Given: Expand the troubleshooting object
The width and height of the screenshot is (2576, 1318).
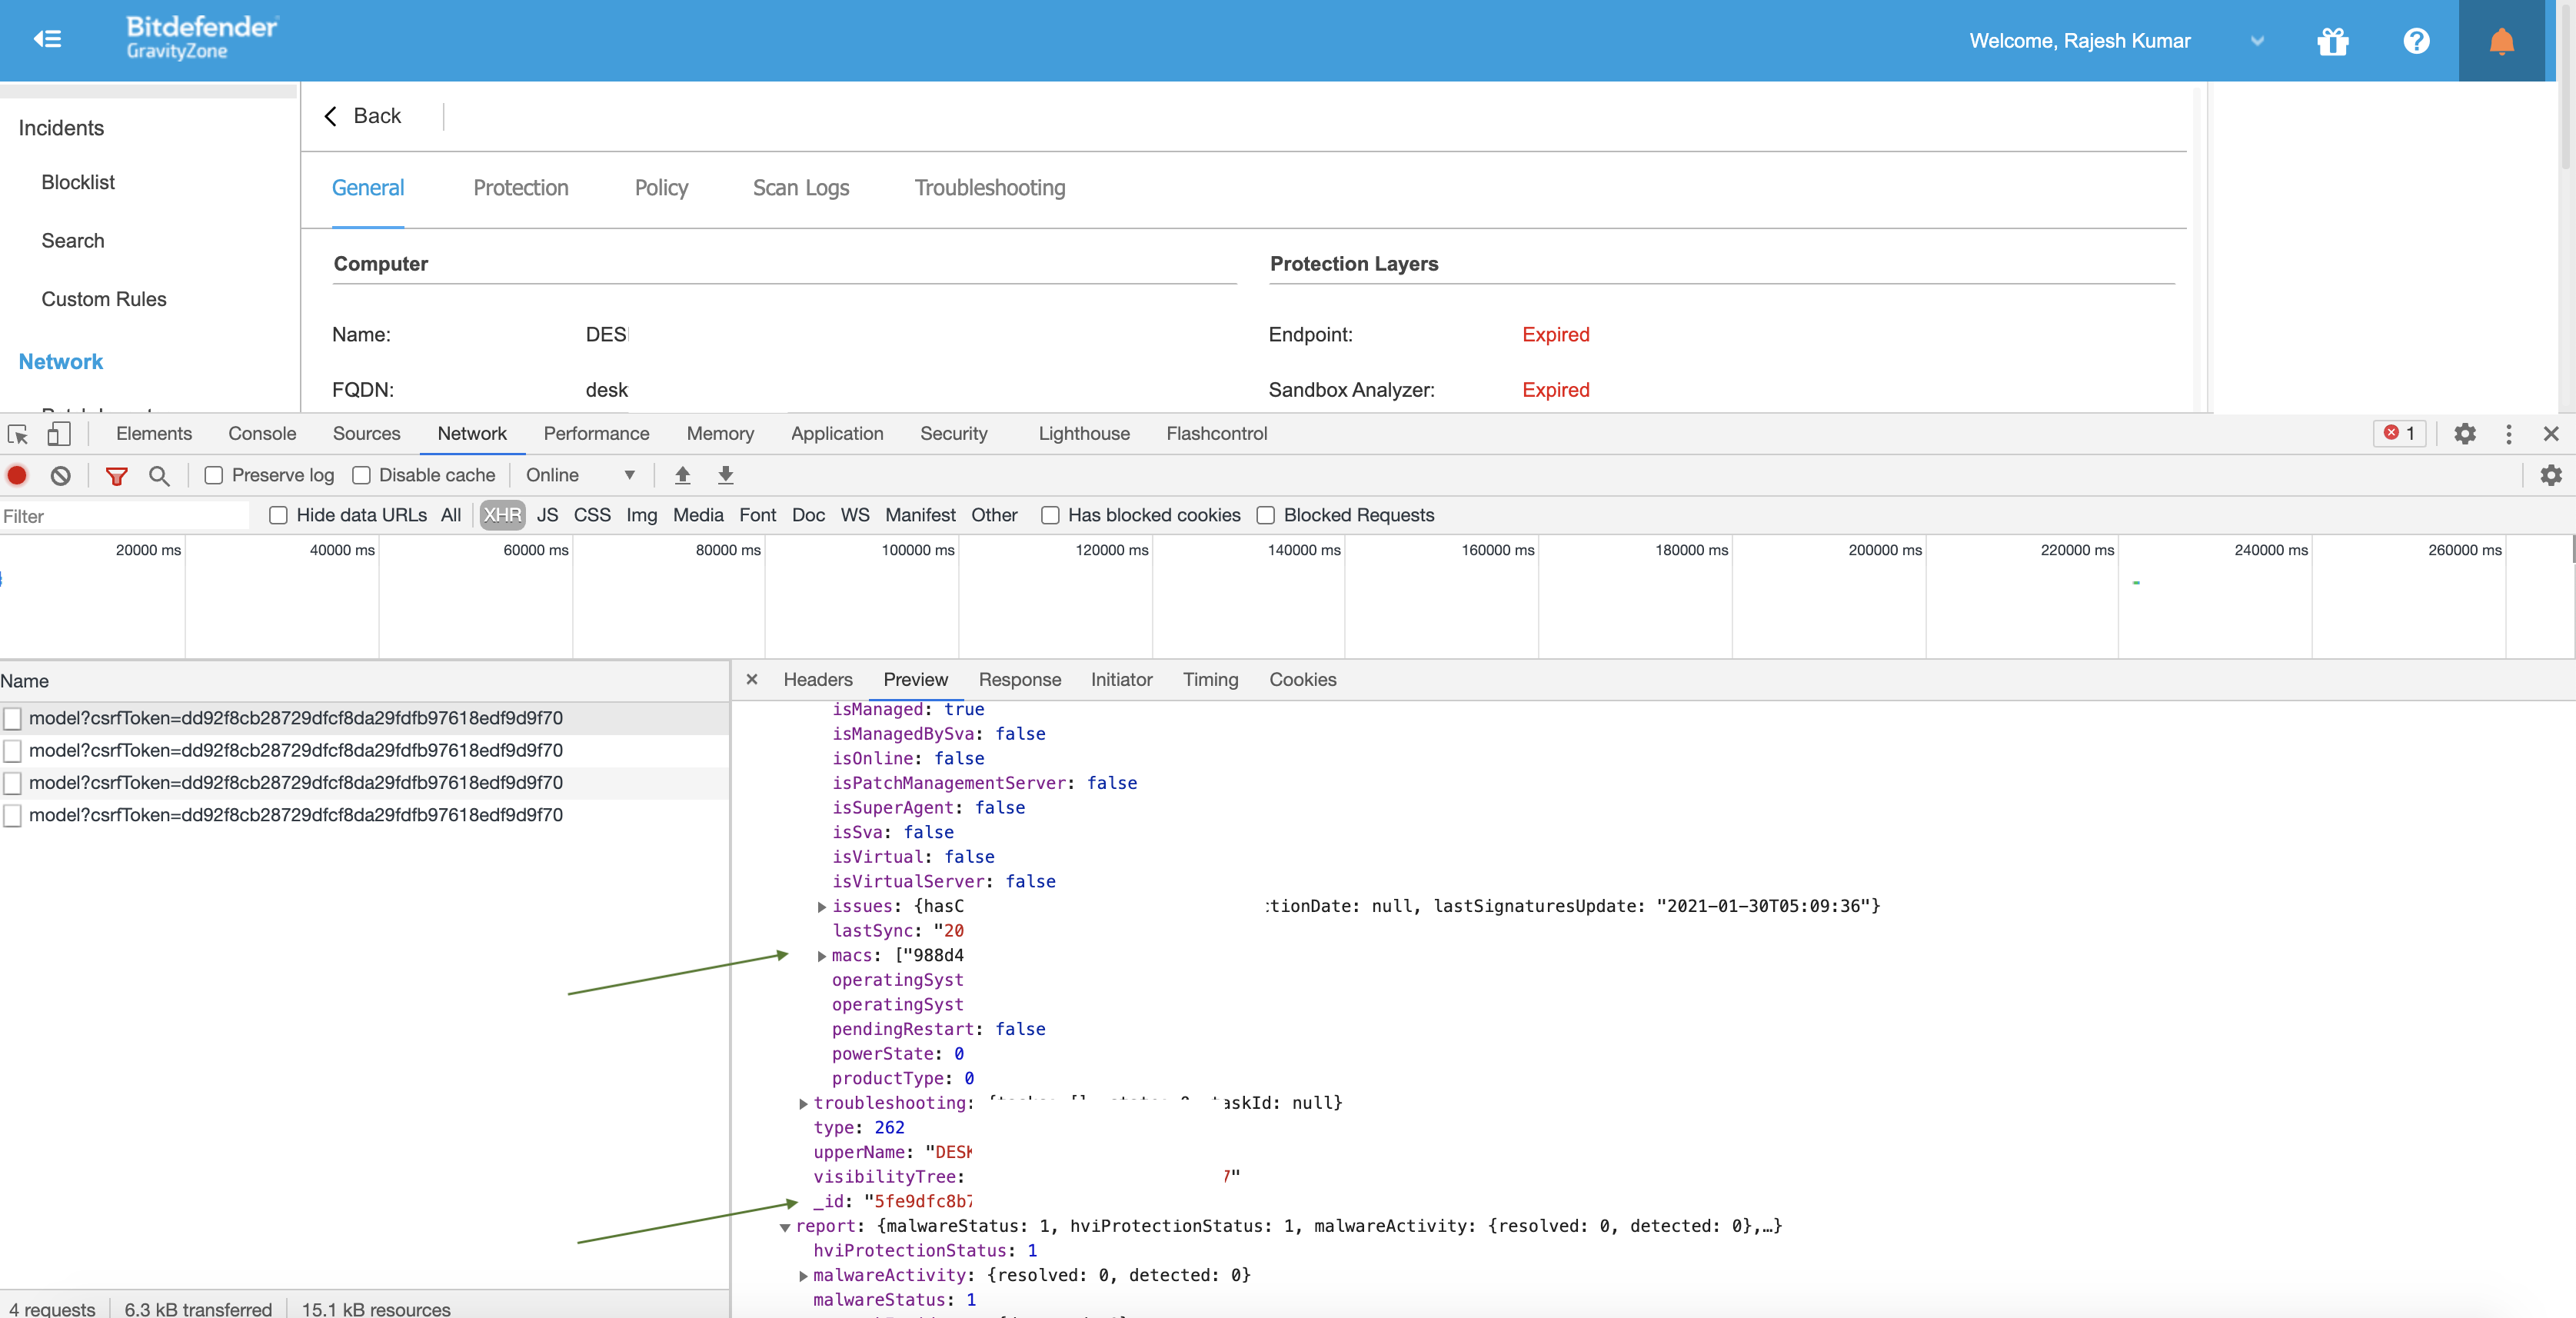Looking at the screenshot, I should (803, 1104).
